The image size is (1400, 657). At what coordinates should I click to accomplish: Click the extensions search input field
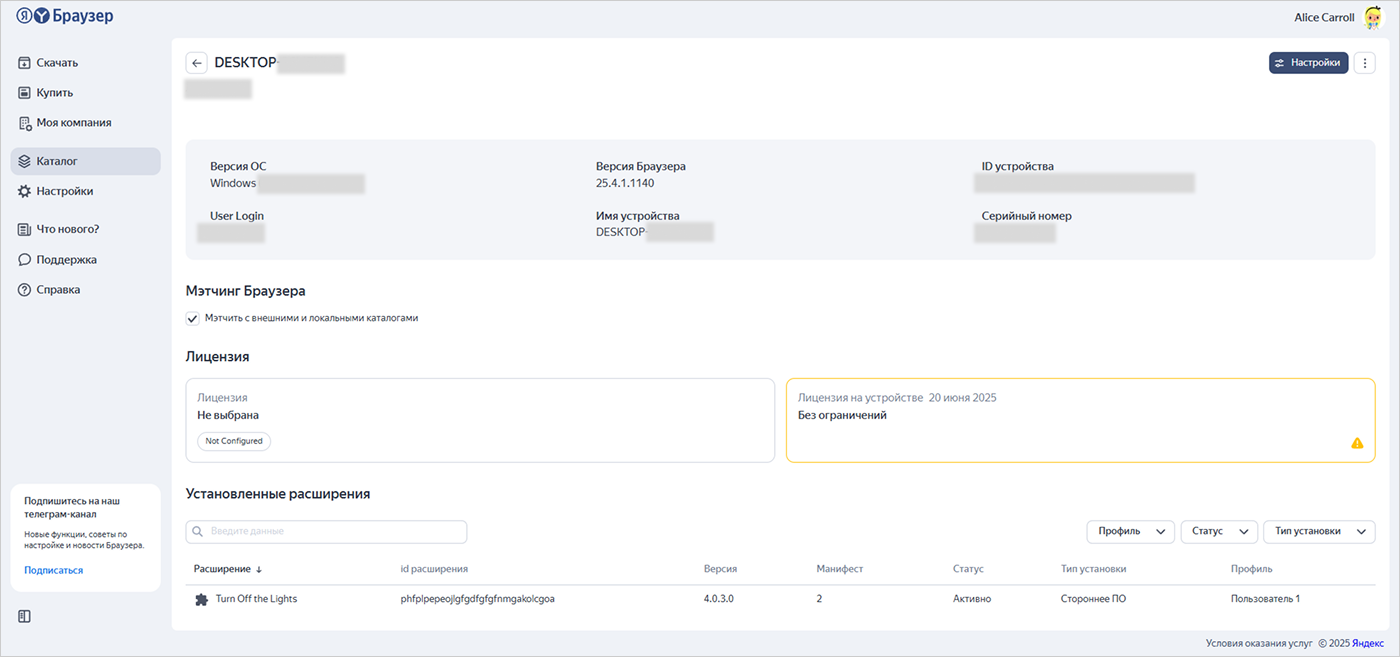coord(326,532)
